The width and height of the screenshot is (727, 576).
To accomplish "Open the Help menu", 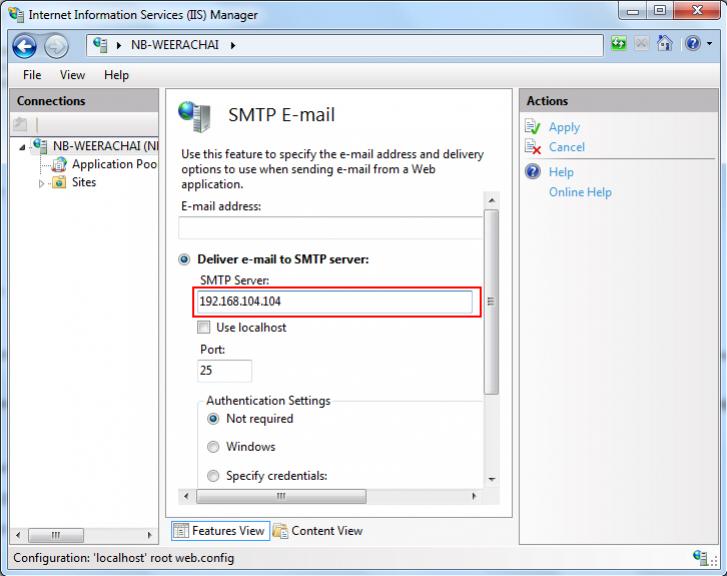I will click(116, 75).
